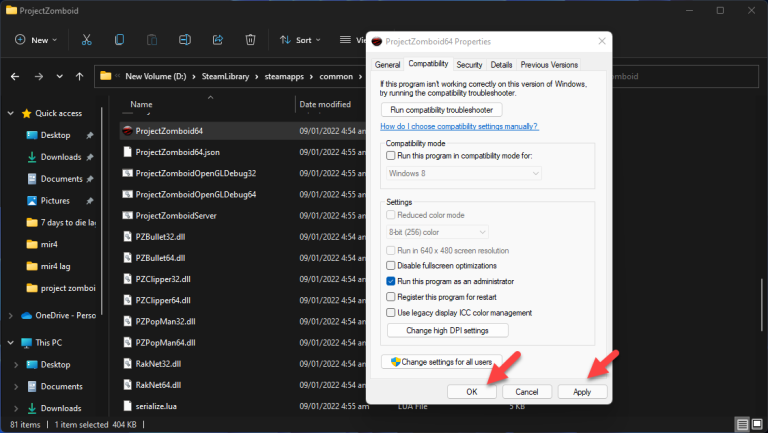Select ProjectZomboidServer file icon
Image resolution: width=768 pixels, height=433 pixels.
click(127, 216)
